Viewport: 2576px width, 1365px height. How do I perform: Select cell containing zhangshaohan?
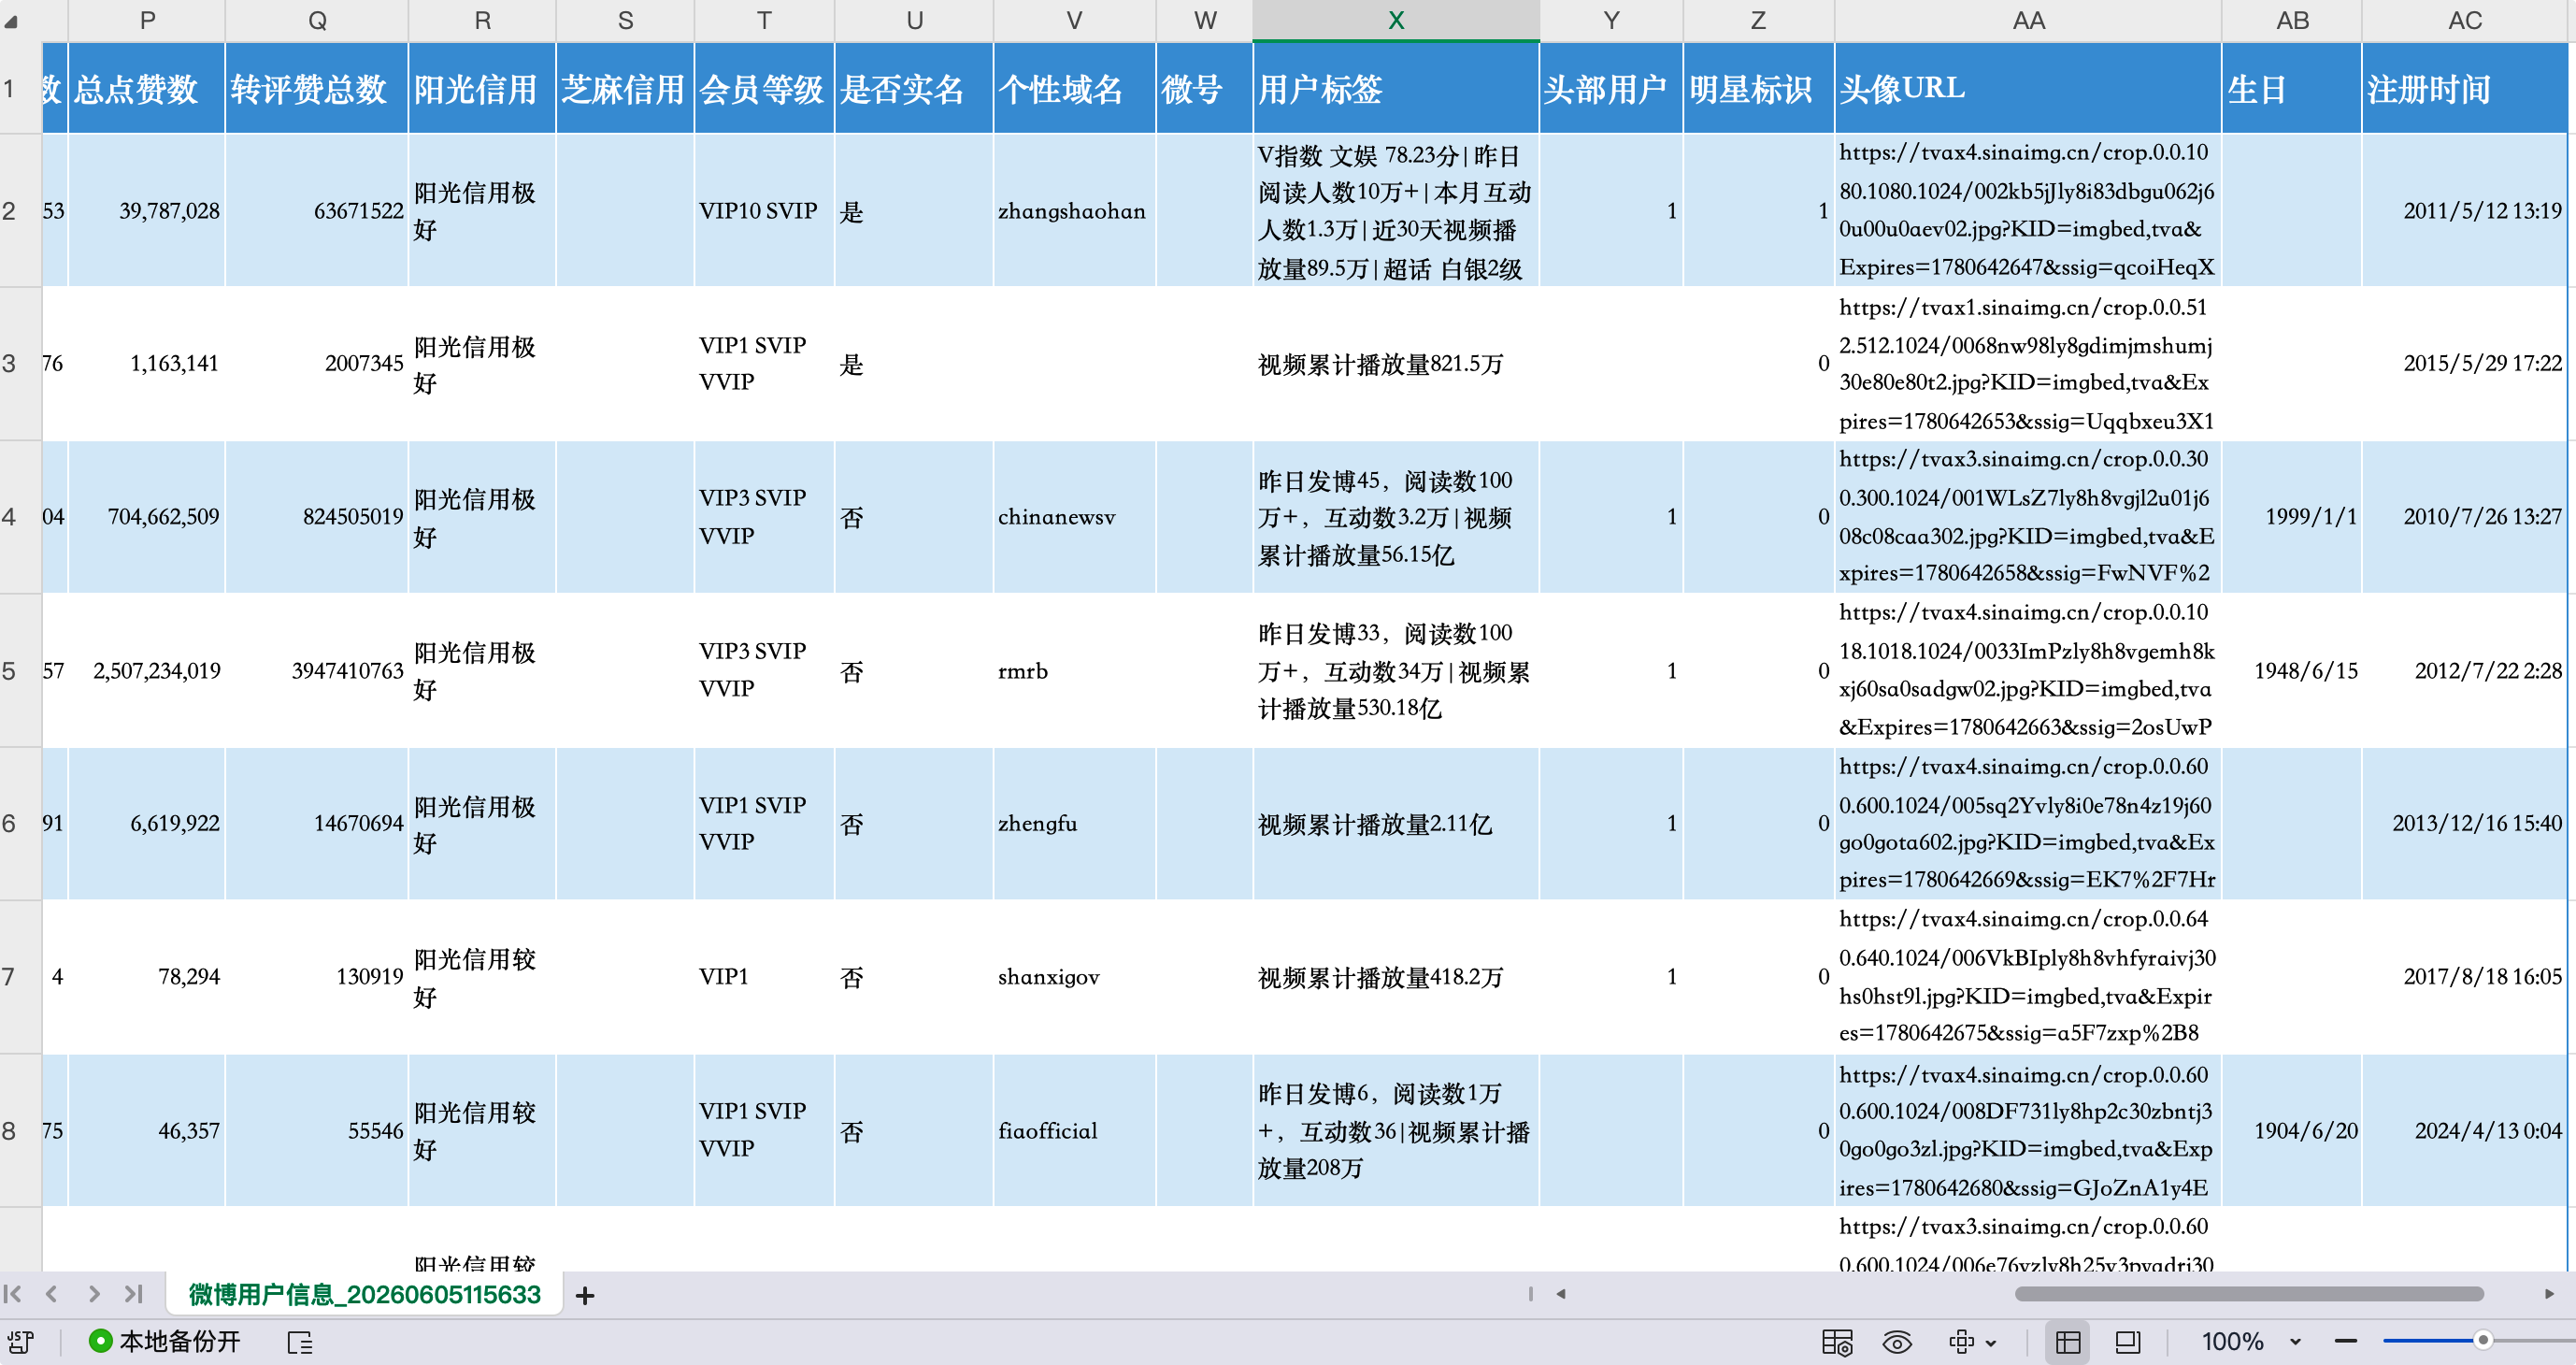click(x=1074, y=211)
